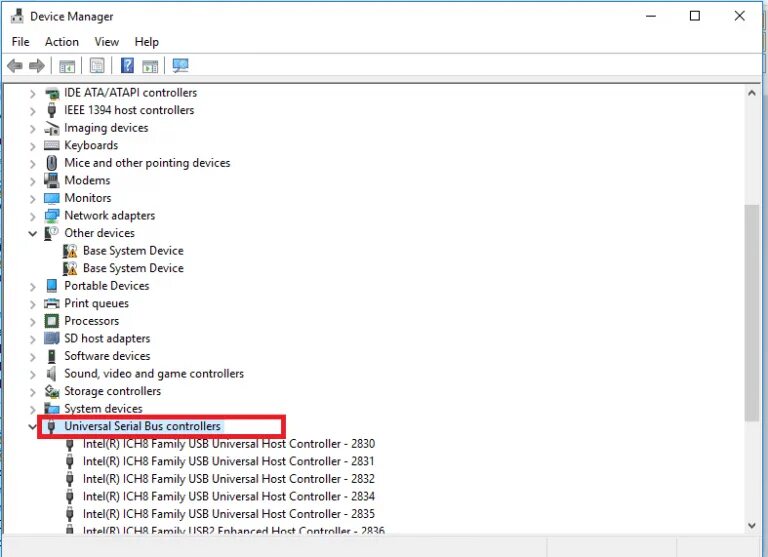Click the IDE ATA/ATAPI controllers icon
This screenshot has width=768, height=557.
[x=51, y=93]
